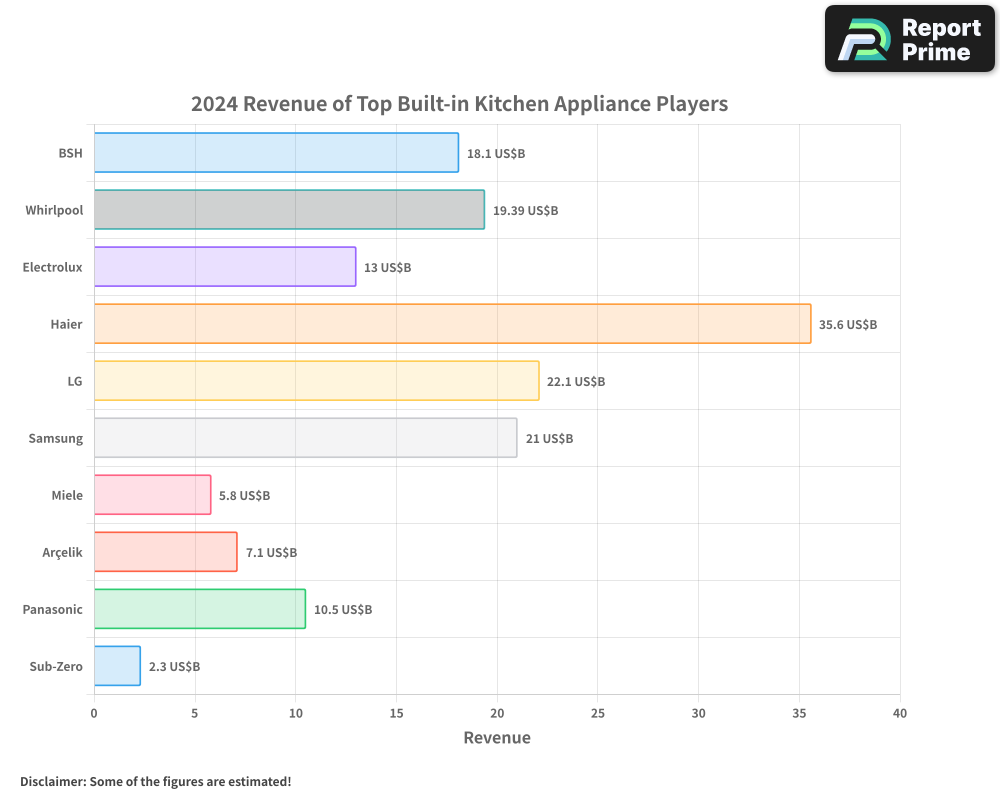Click the Revenue axis title
Image resolution: width=1000 pixels, height=800 pixels.
coord(497,738)
